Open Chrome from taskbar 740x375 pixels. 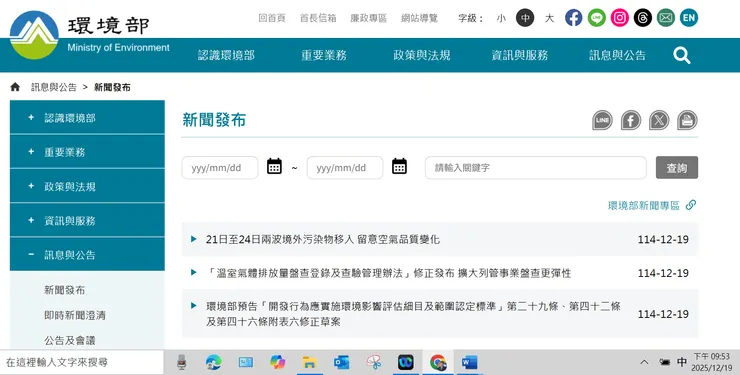(x=438, y=362)
